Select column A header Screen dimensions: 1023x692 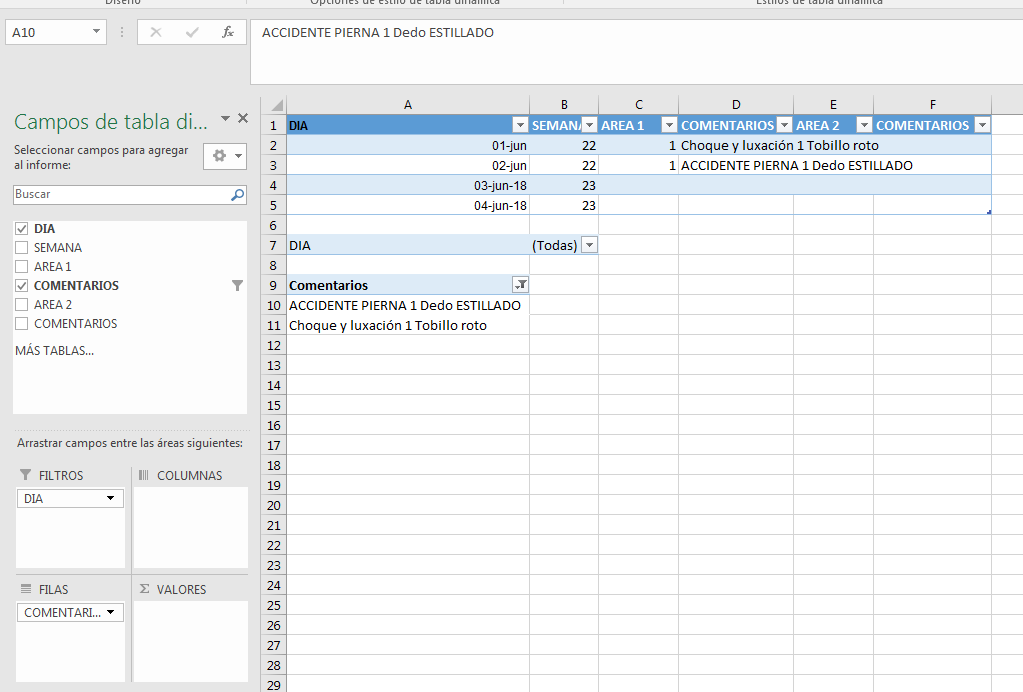pos(408,105)
